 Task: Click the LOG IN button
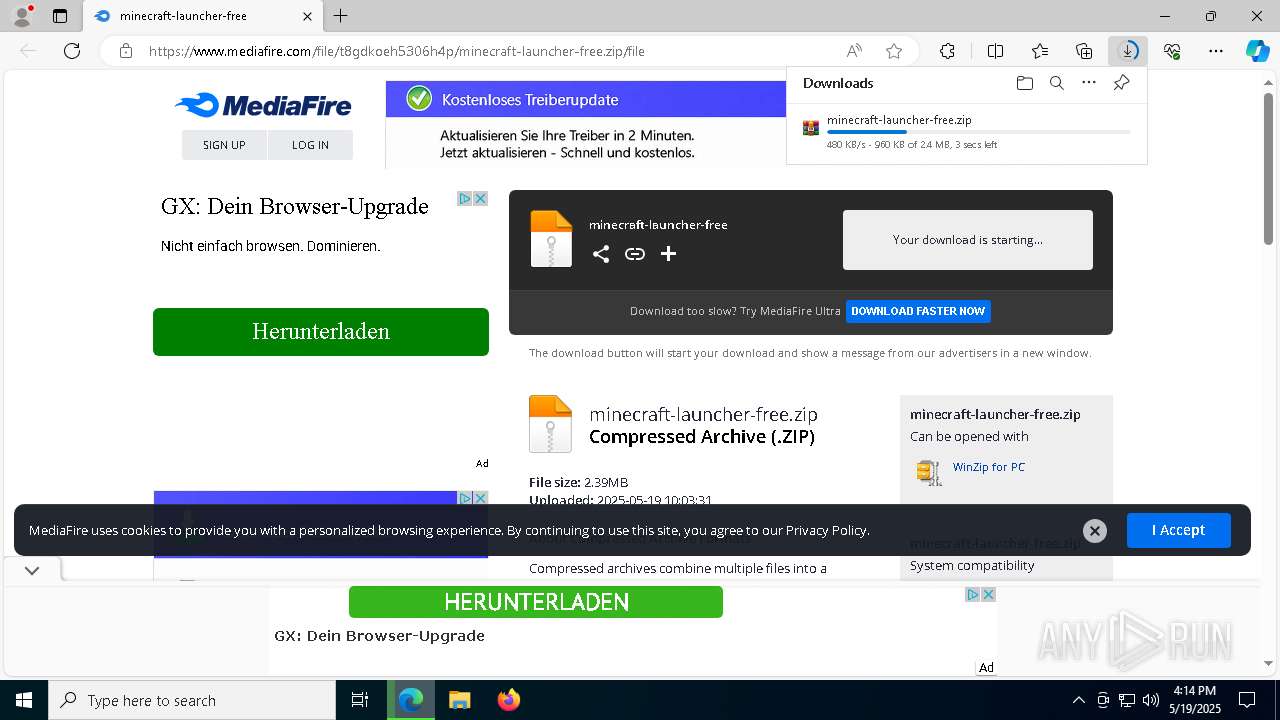click(310, 145)
